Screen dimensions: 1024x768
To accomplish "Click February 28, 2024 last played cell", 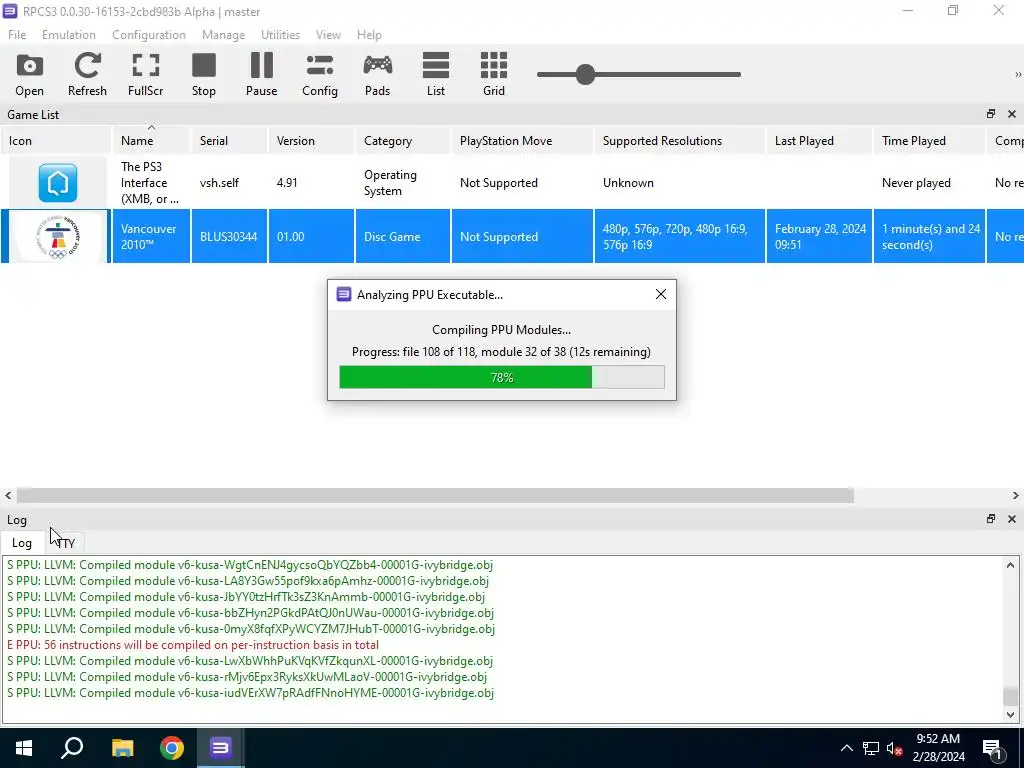I will point(819,236).
